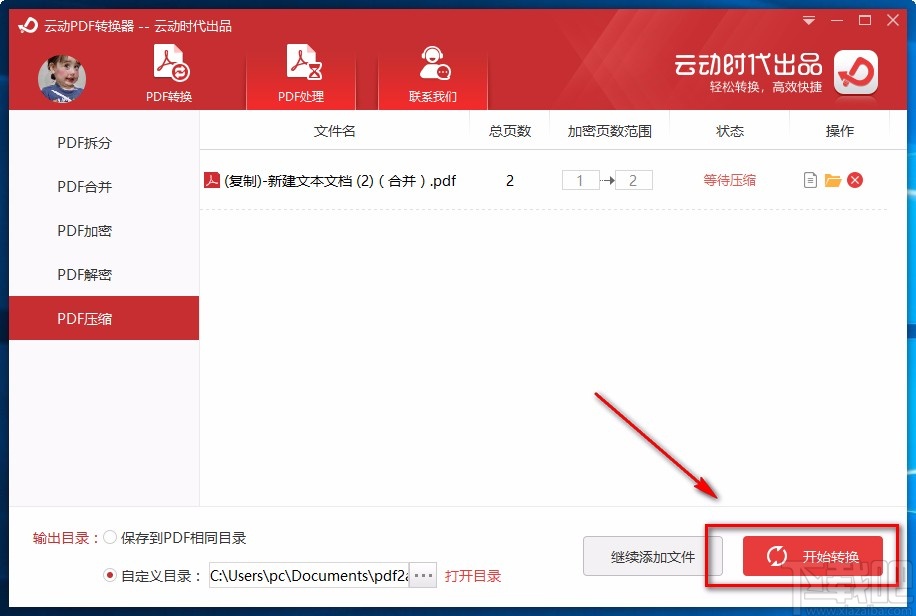Viewport: 916px width, 616px height.
Task: Click the red PDF icon beside the file name
Action: (x=213, y=180)
